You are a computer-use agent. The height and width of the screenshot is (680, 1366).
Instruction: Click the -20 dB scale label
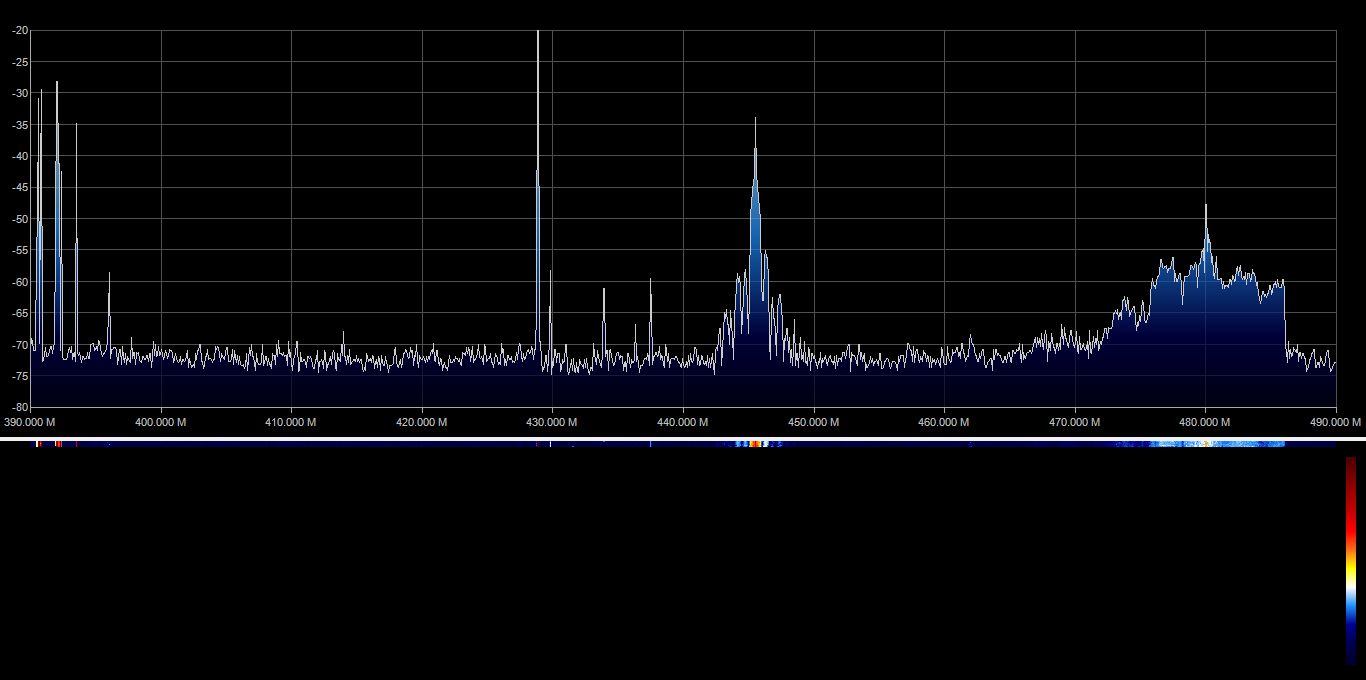point(20,31)
